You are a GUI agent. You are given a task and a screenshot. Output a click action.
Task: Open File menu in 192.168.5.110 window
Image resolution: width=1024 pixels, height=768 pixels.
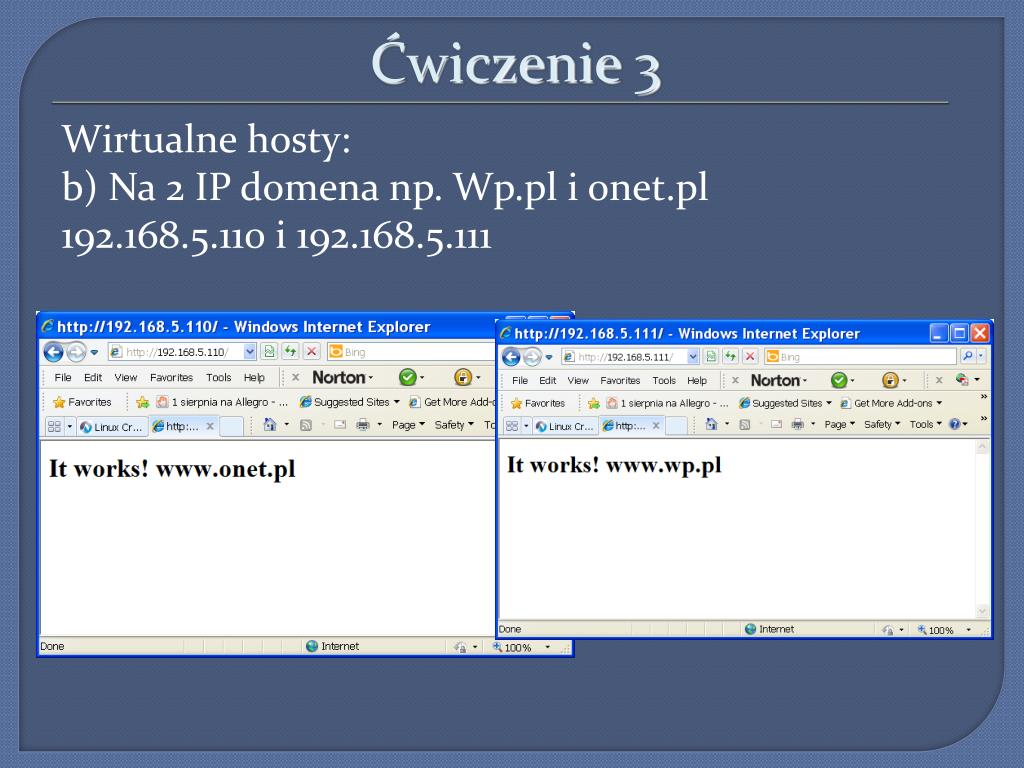click(x=63, y=377)
